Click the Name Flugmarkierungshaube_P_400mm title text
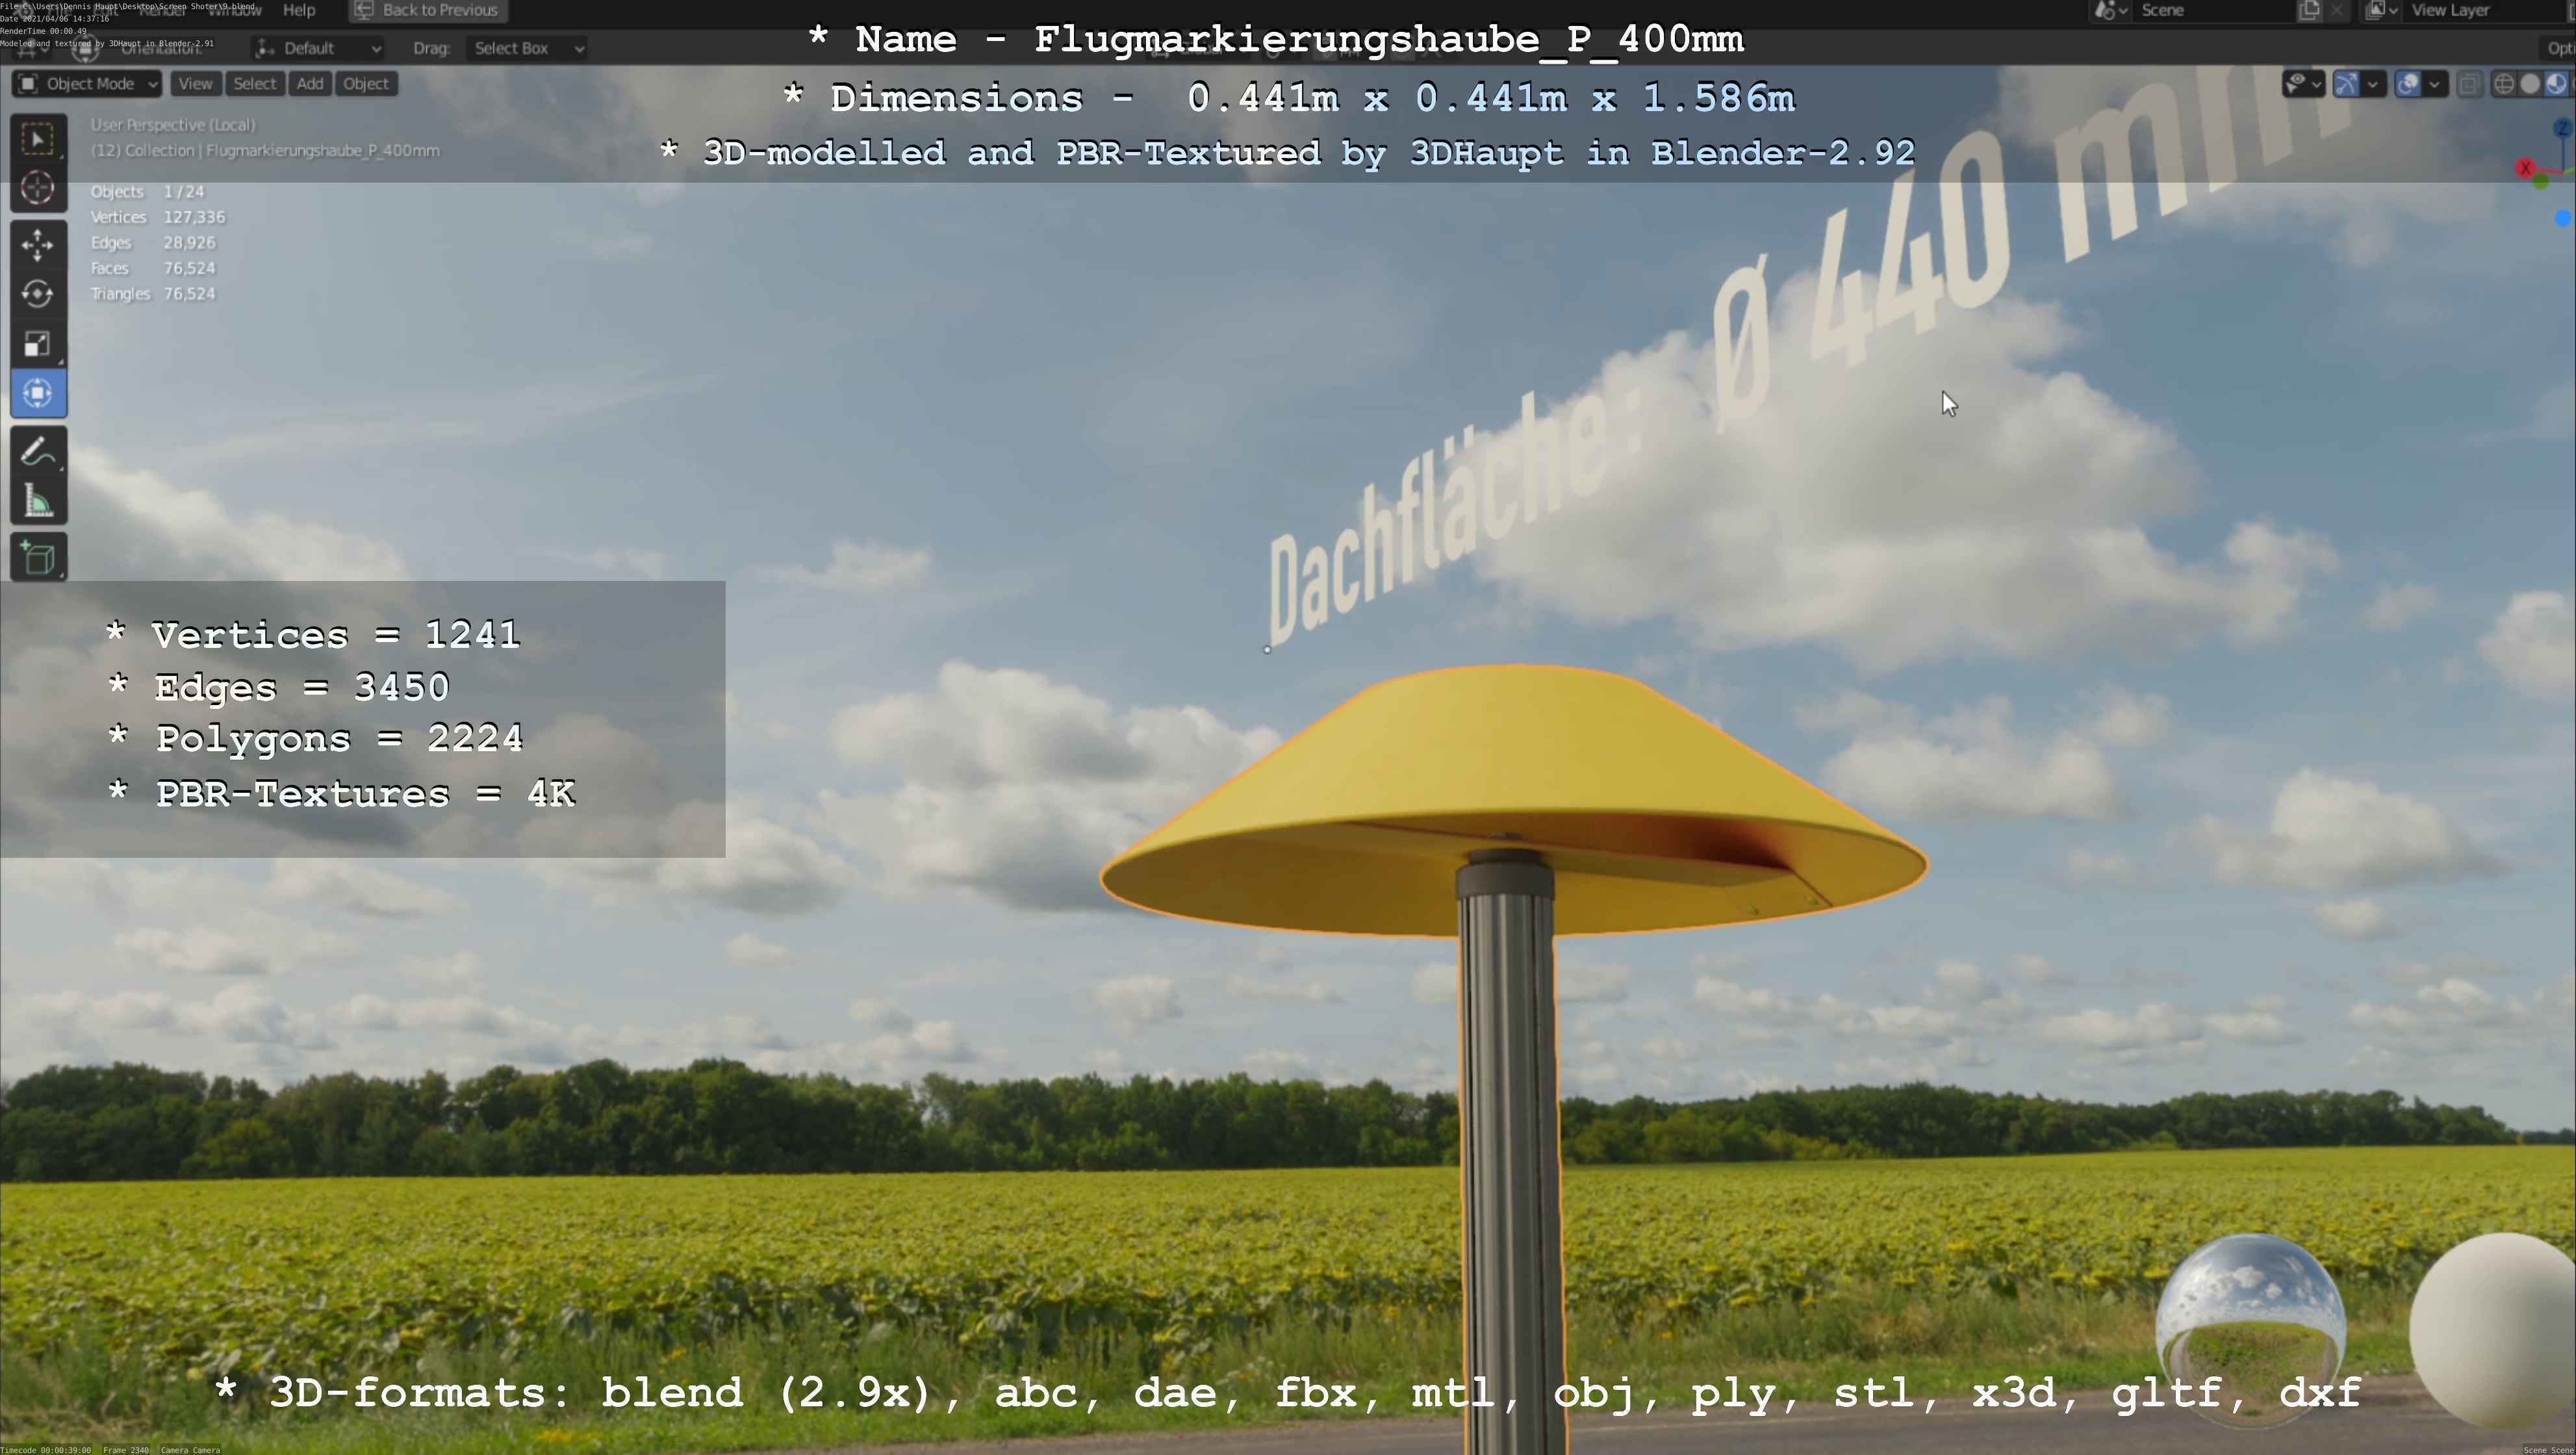 click(1276, 40)
